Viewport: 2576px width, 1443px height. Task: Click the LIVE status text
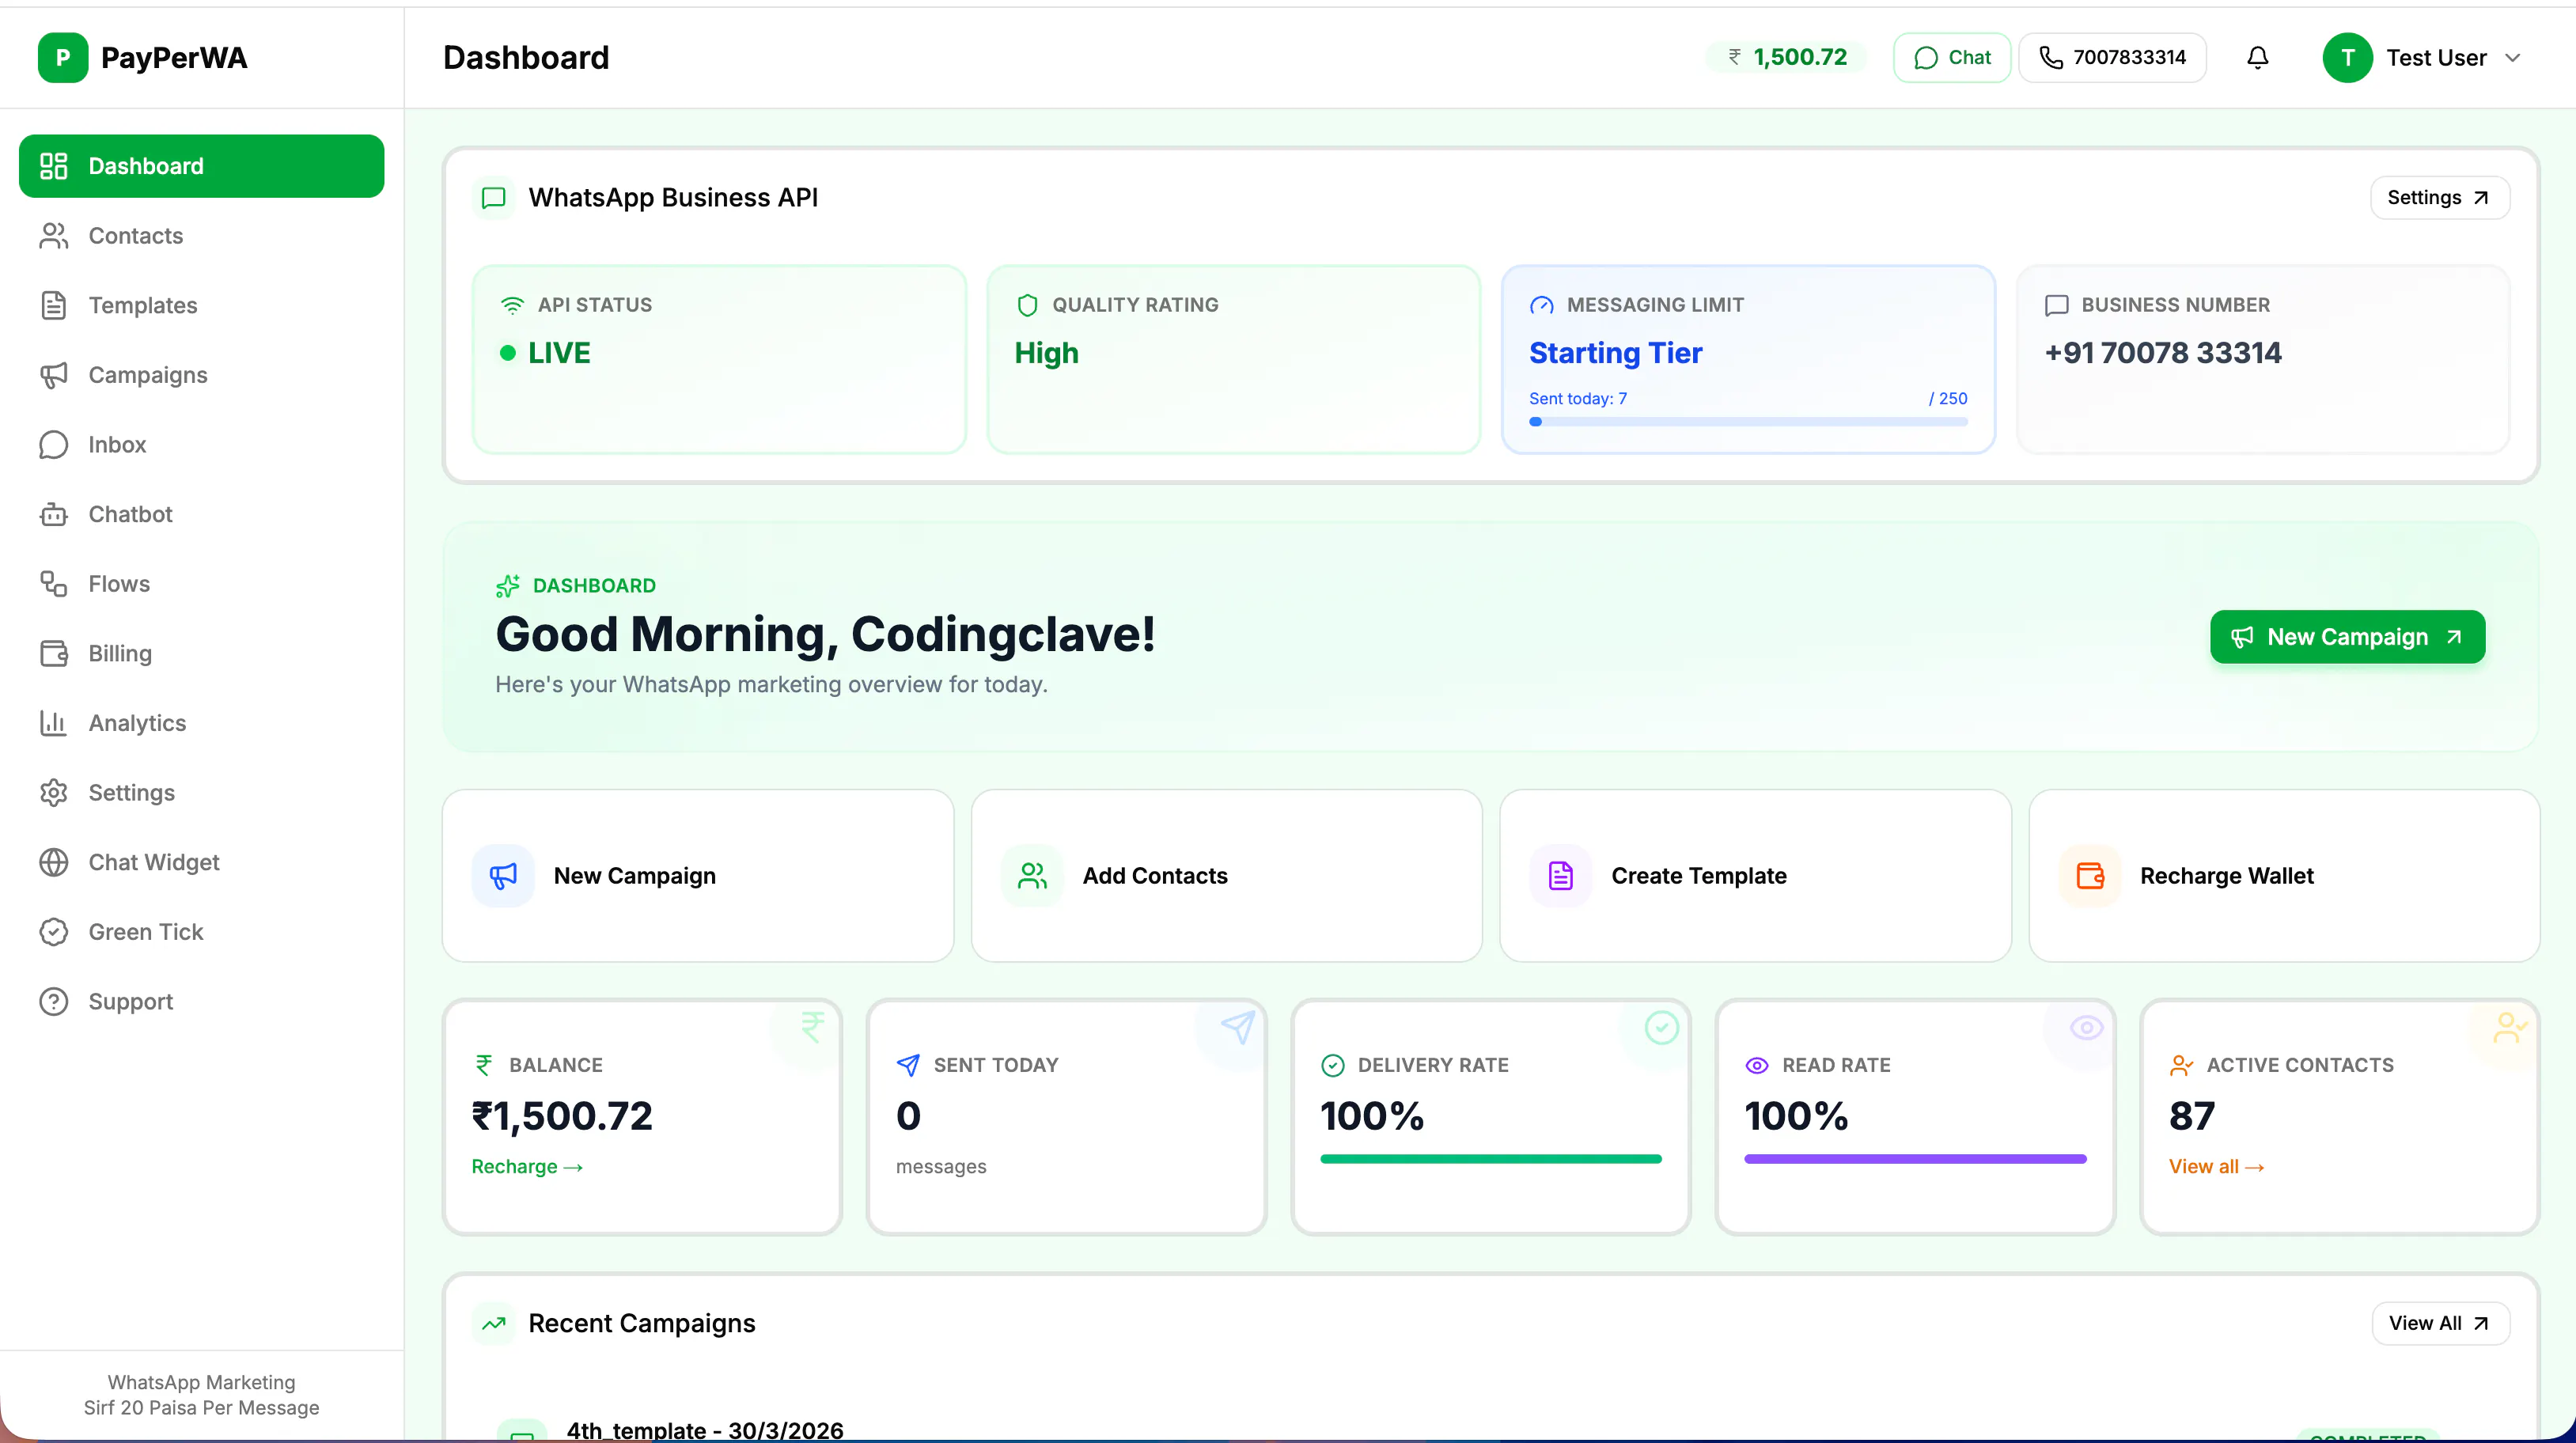pyautogui.click(x=559, y=353)
